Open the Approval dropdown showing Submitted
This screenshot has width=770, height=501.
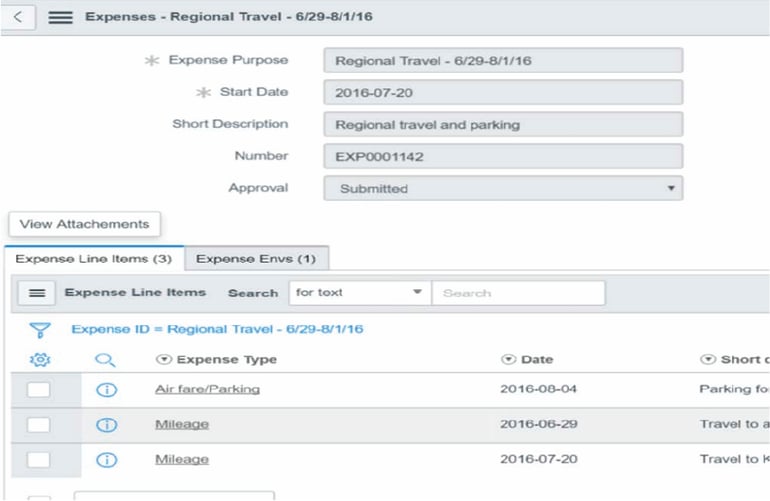click(503, 188)
